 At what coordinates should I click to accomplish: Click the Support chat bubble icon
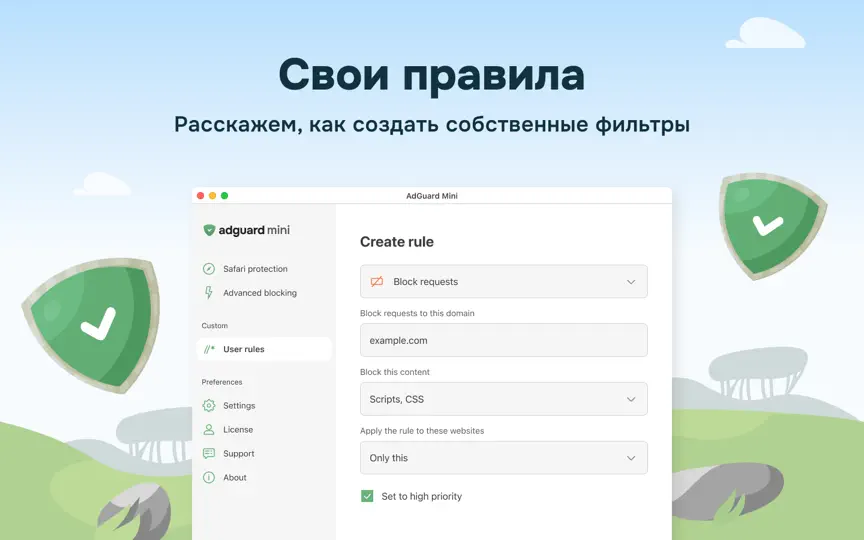click(x=208, y=453)
